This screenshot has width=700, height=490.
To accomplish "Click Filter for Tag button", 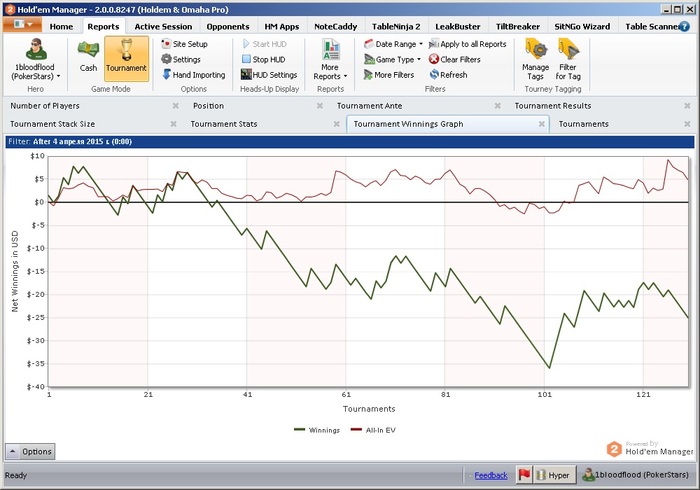I will coord(567,58).
